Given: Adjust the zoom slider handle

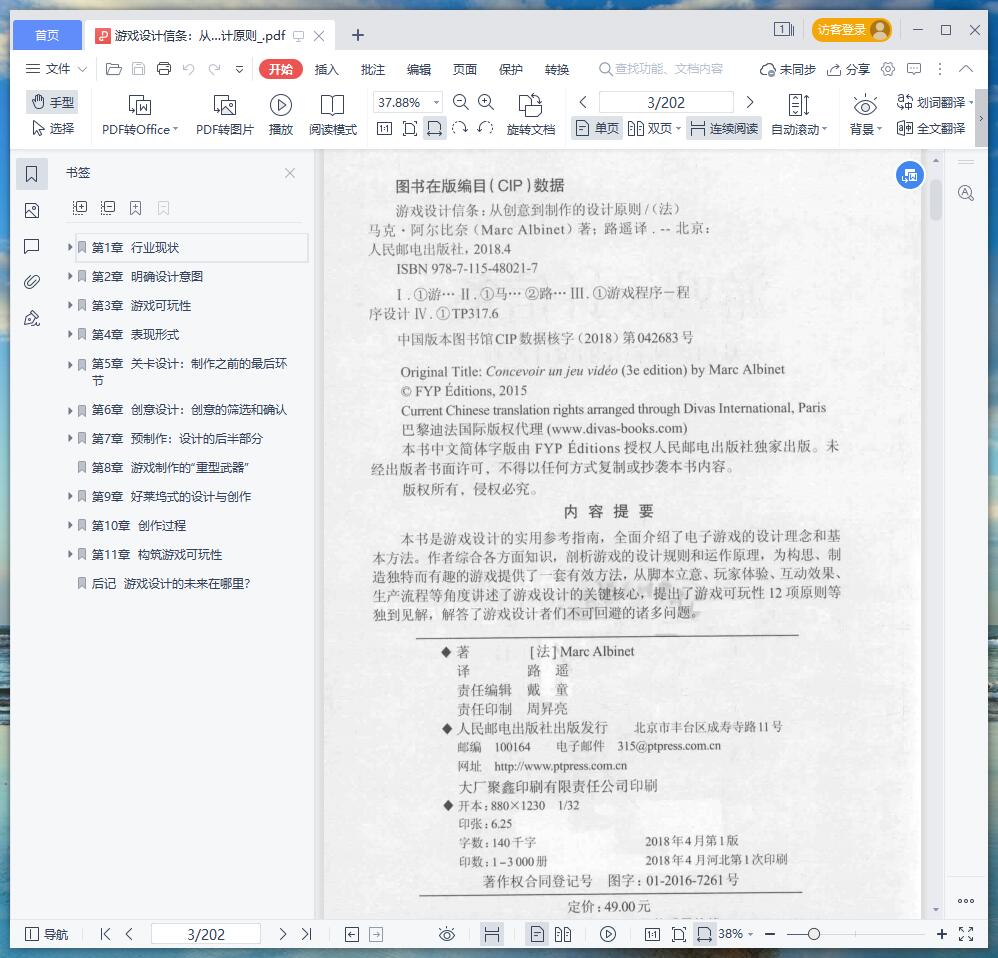Looking at the screenshot, I should (x=813, y=934).
